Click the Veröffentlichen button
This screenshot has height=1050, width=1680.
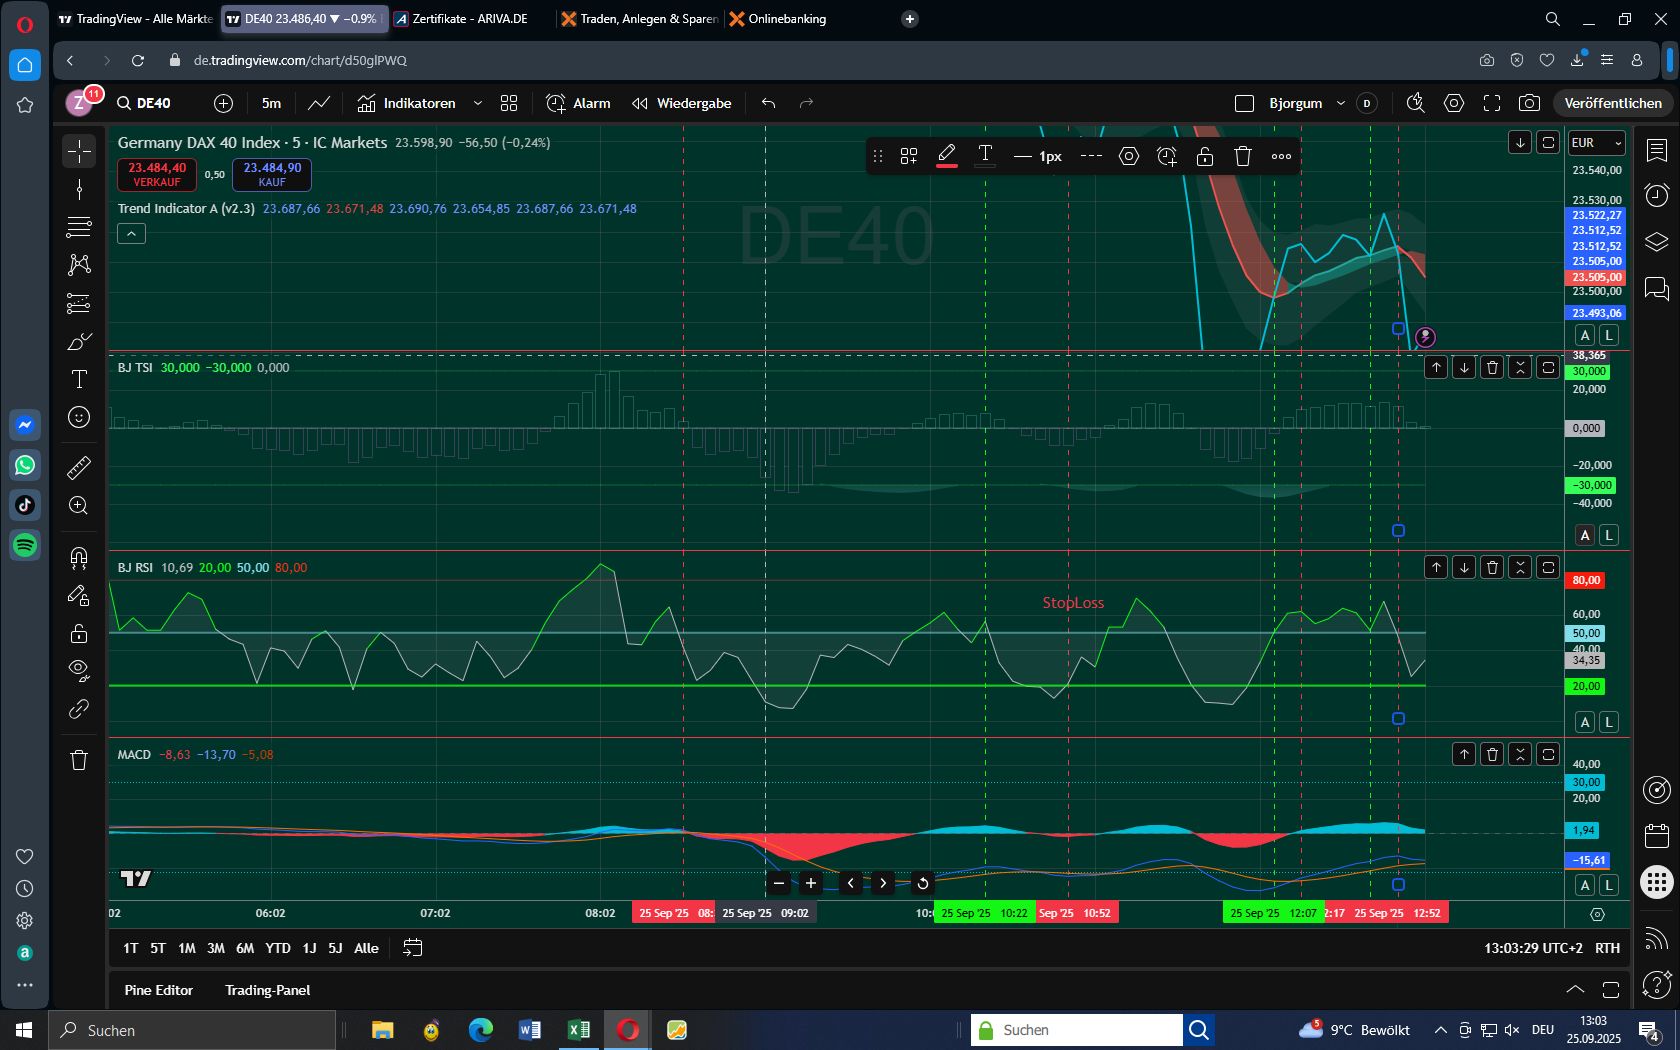click(x=1612, y=103)
